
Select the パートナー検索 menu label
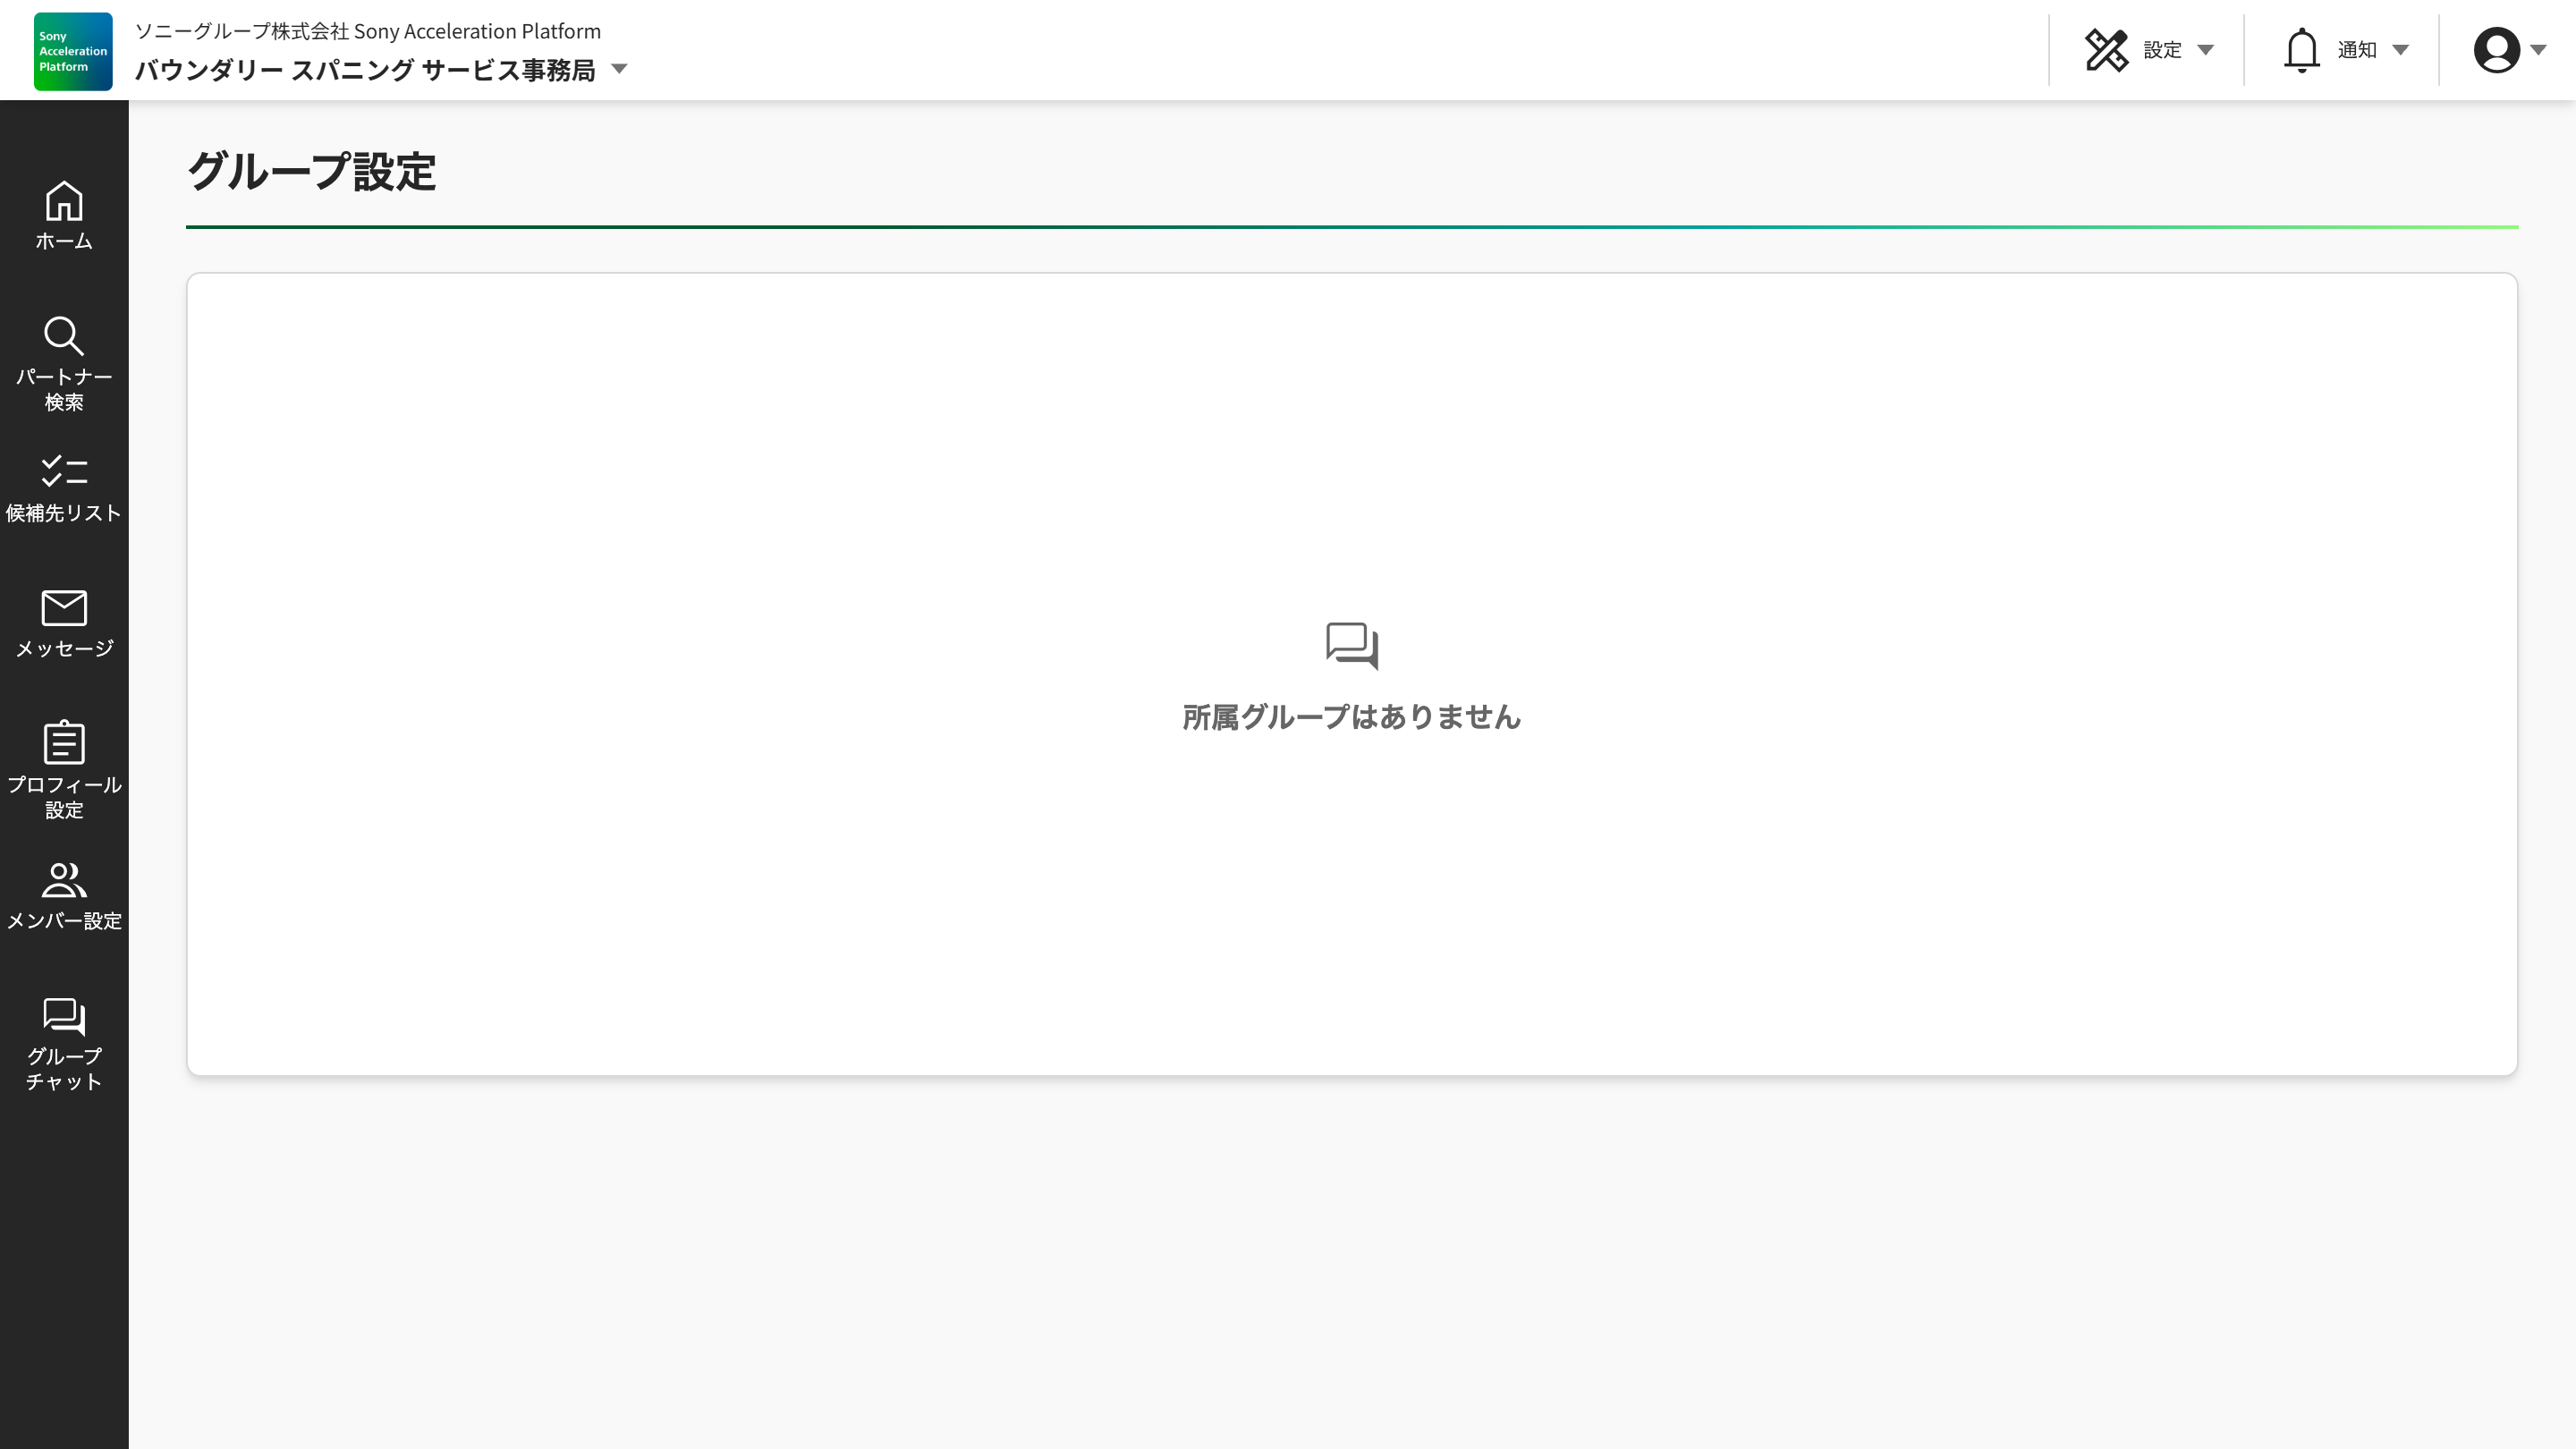pos(64,389)
